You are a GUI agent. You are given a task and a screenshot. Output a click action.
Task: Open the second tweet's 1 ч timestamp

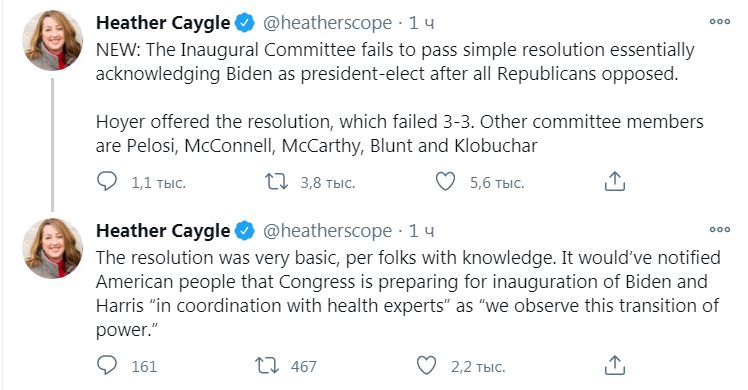(x=422, y=231)
